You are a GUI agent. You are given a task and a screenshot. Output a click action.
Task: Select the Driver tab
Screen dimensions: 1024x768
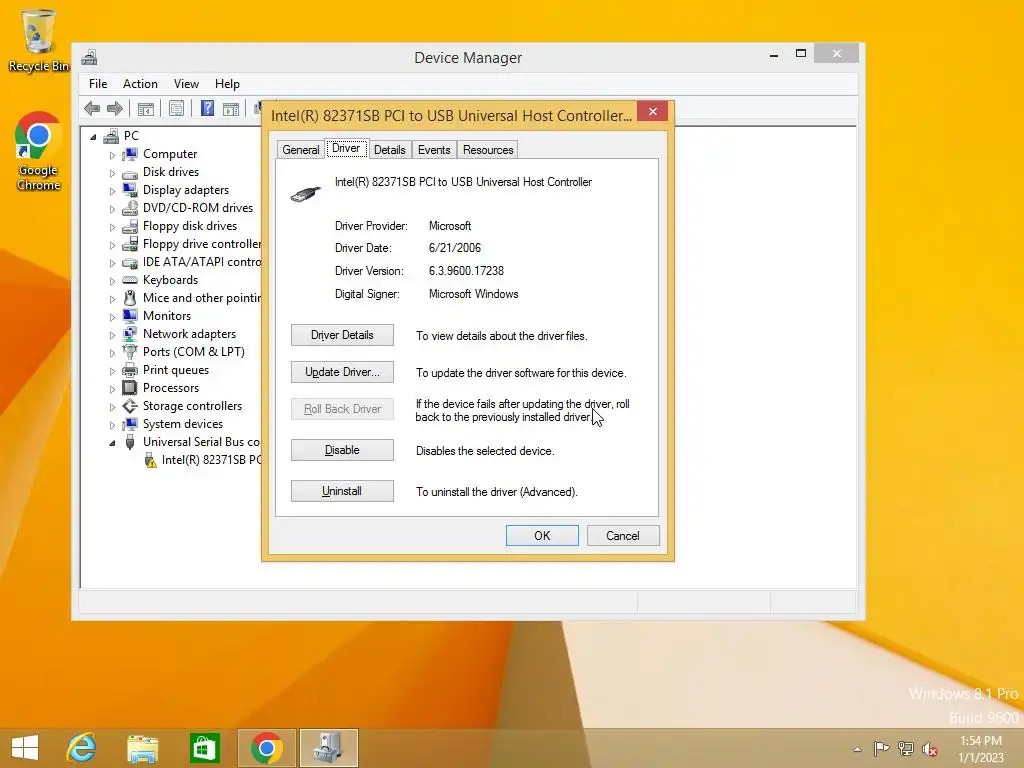(346, 148)
